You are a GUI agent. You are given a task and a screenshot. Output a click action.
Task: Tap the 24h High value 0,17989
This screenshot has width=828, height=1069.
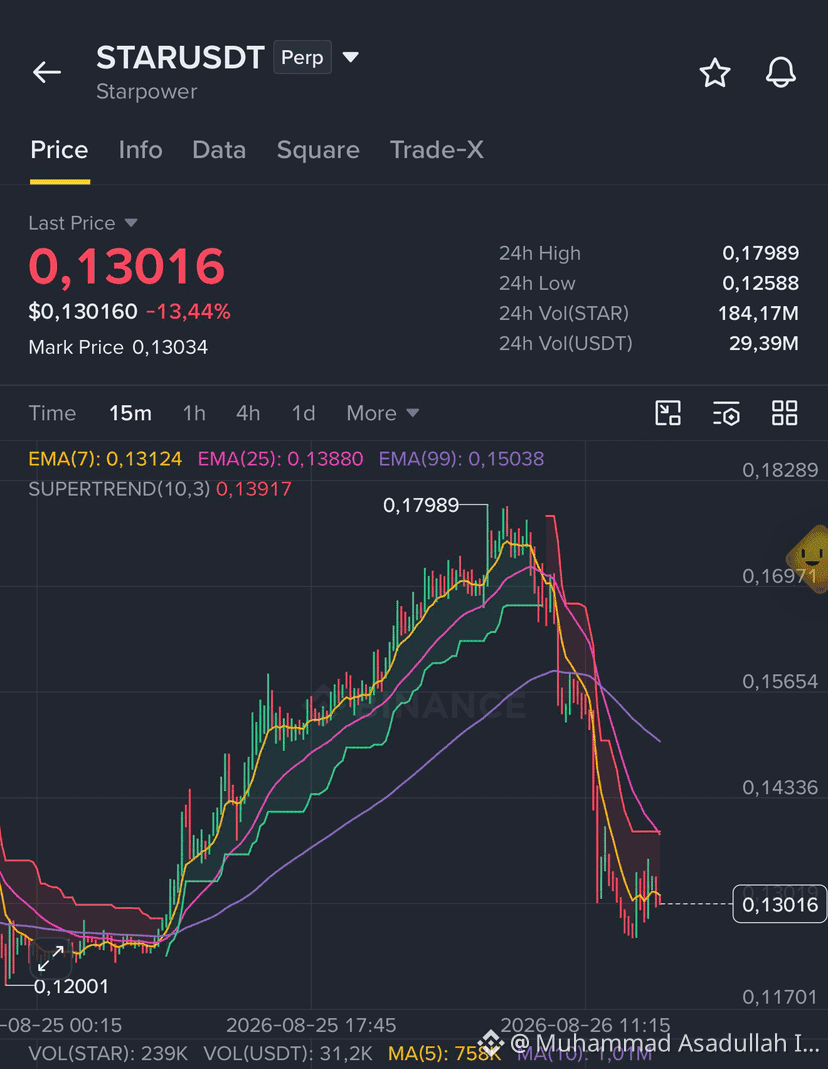(761, 254)
